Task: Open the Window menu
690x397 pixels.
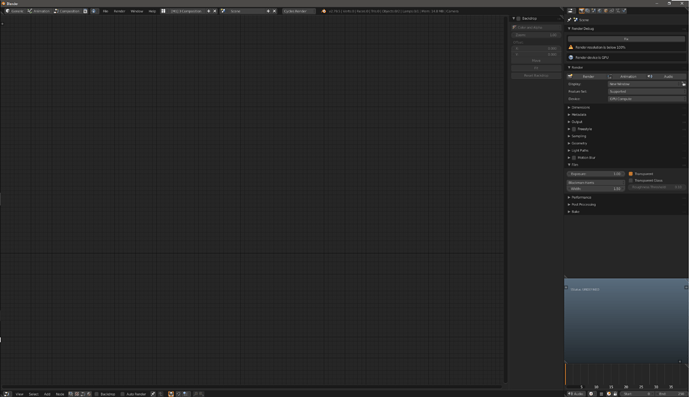Action: (x=137, y=11)
